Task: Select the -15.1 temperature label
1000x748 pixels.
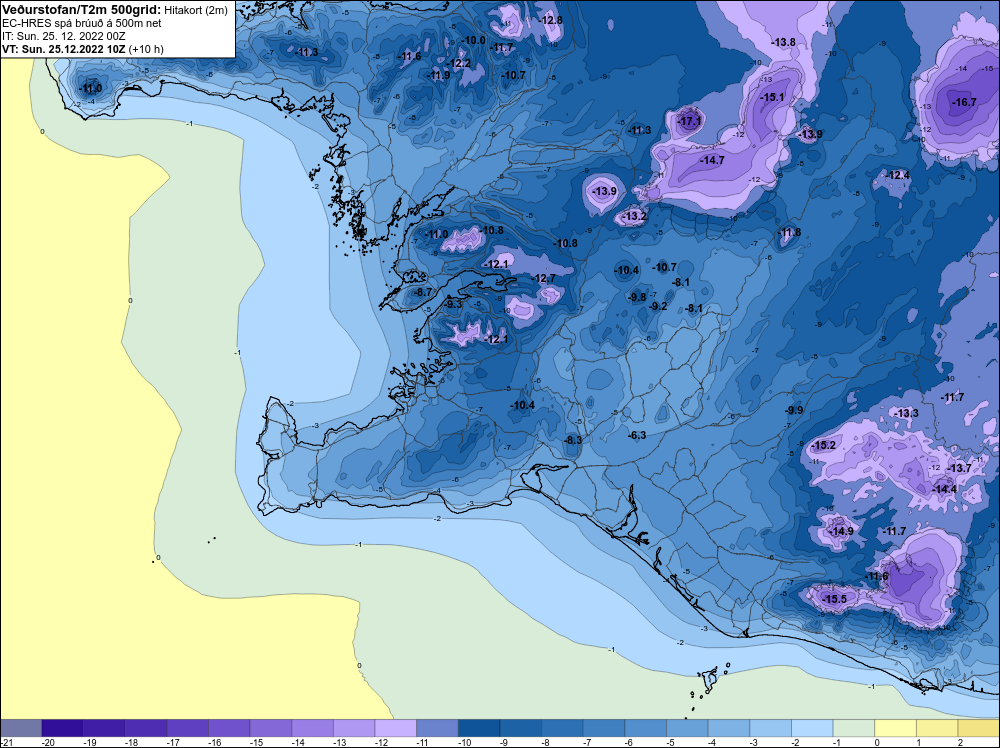Action: [x=772, y=97]
